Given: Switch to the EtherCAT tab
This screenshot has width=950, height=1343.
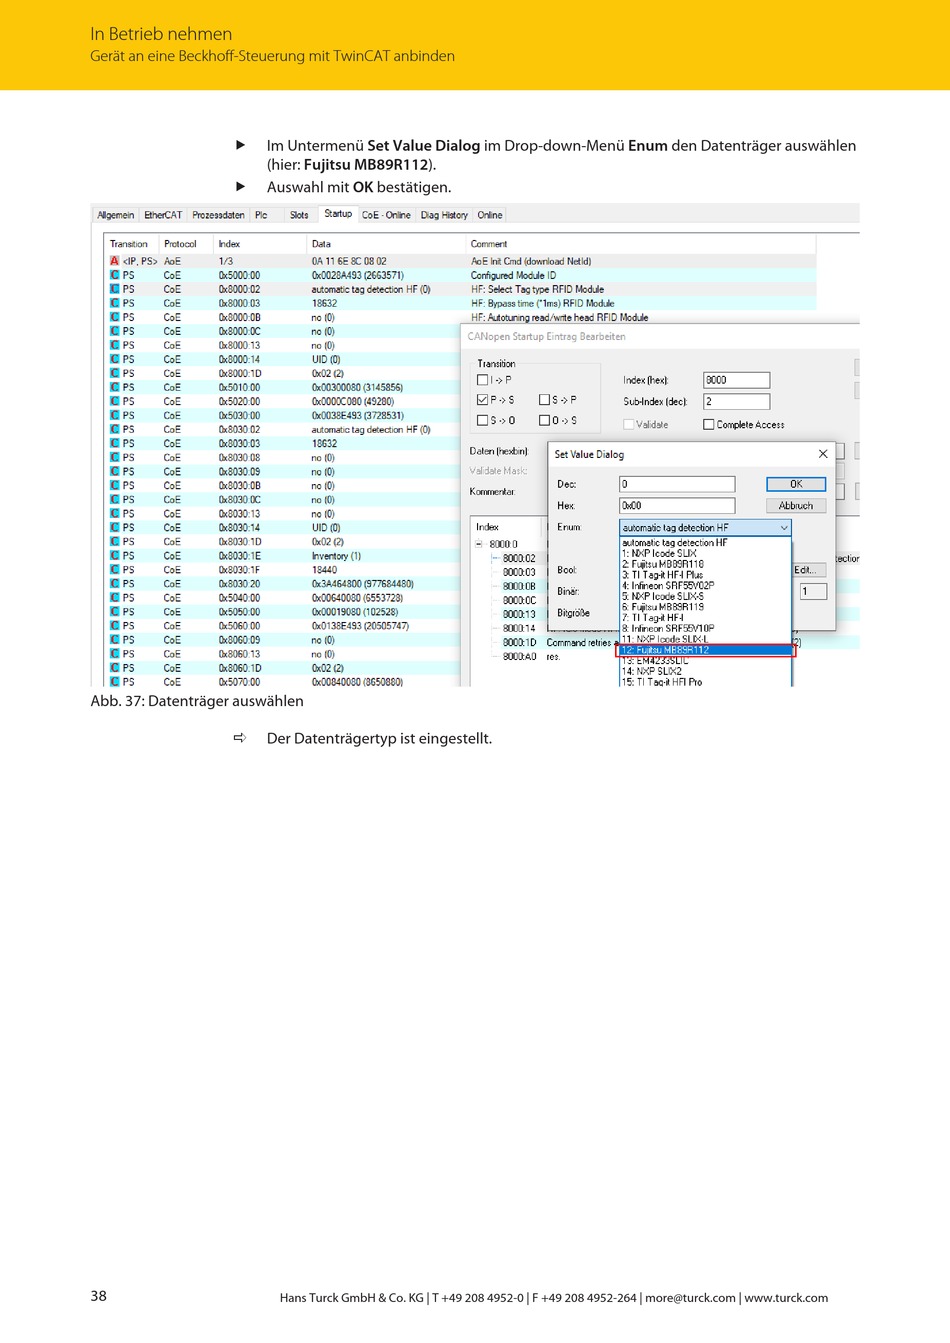Looking at the screenshot, I should click(x=163, y=215).
